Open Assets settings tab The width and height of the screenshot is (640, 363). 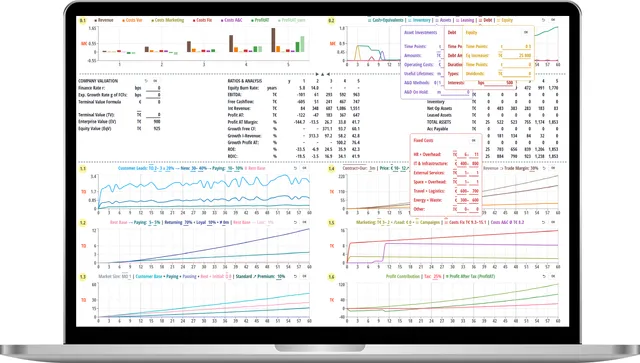point(443,20)
